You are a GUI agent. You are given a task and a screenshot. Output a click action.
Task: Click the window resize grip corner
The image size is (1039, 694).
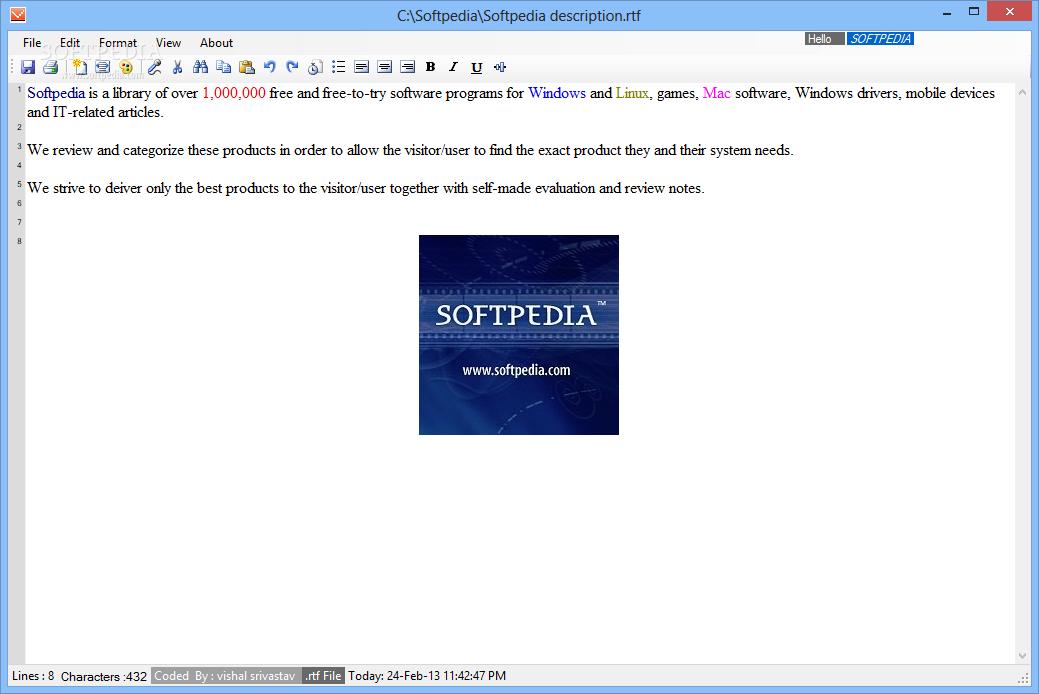click(x=1023, y=678)
